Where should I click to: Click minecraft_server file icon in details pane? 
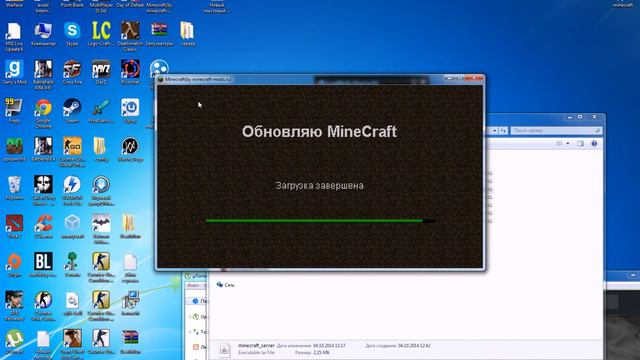pos(224,350)
